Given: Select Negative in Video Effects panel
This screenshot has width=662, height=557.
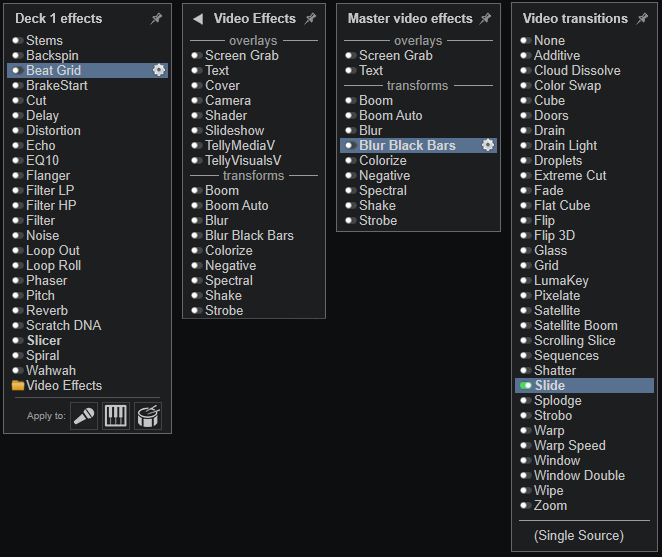Looking at the screenshot, I should pos(231,266).
